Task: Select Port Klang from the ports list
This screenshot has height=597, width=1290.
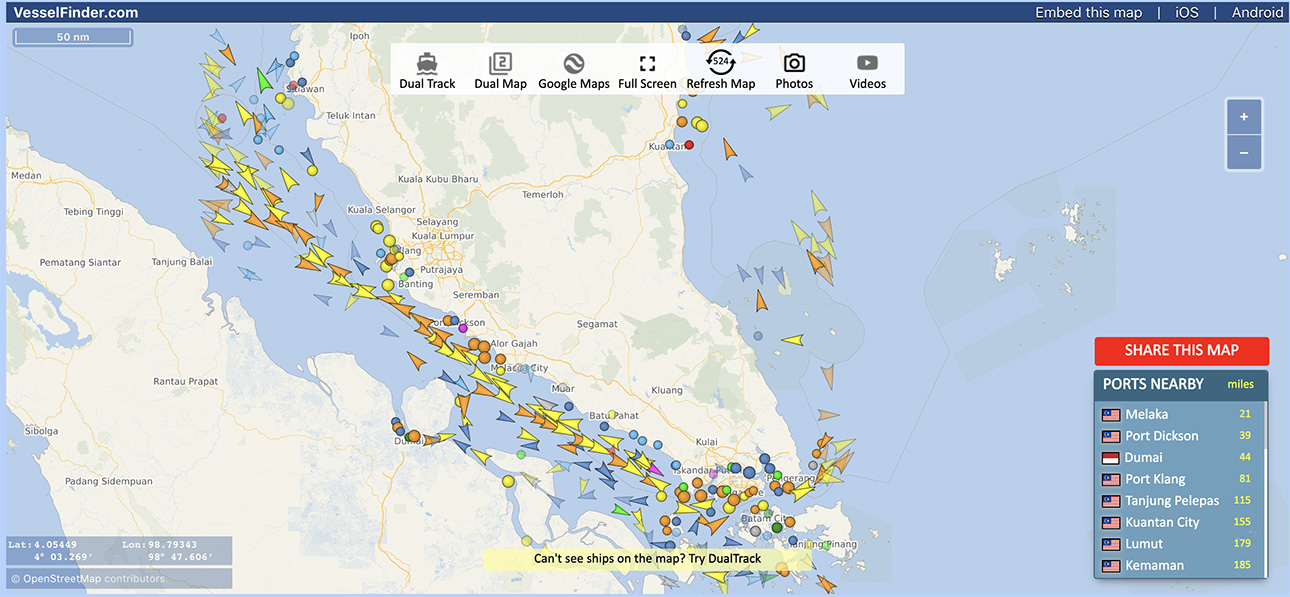Action: coord(1155,479)
